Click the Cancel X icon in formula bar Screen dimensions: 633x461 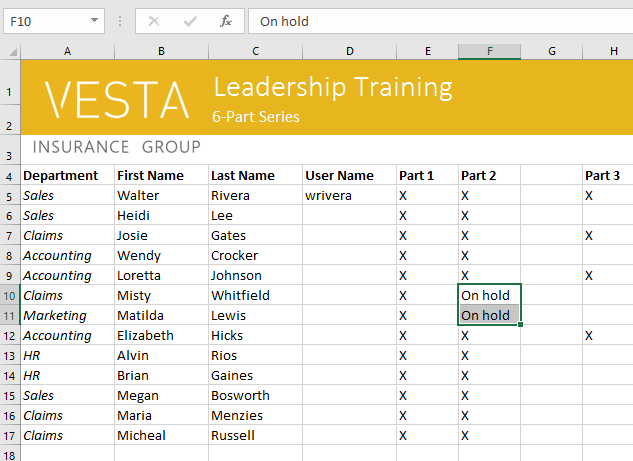(x=154, y=21)
